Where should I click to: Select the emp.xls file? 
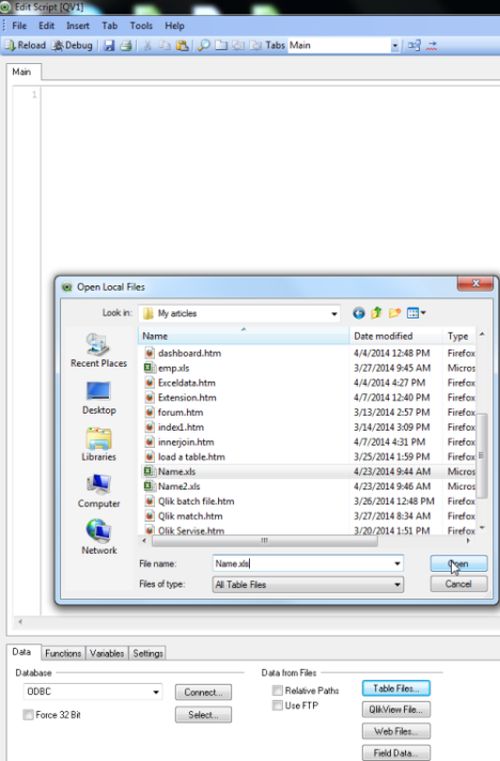[173, 368]
